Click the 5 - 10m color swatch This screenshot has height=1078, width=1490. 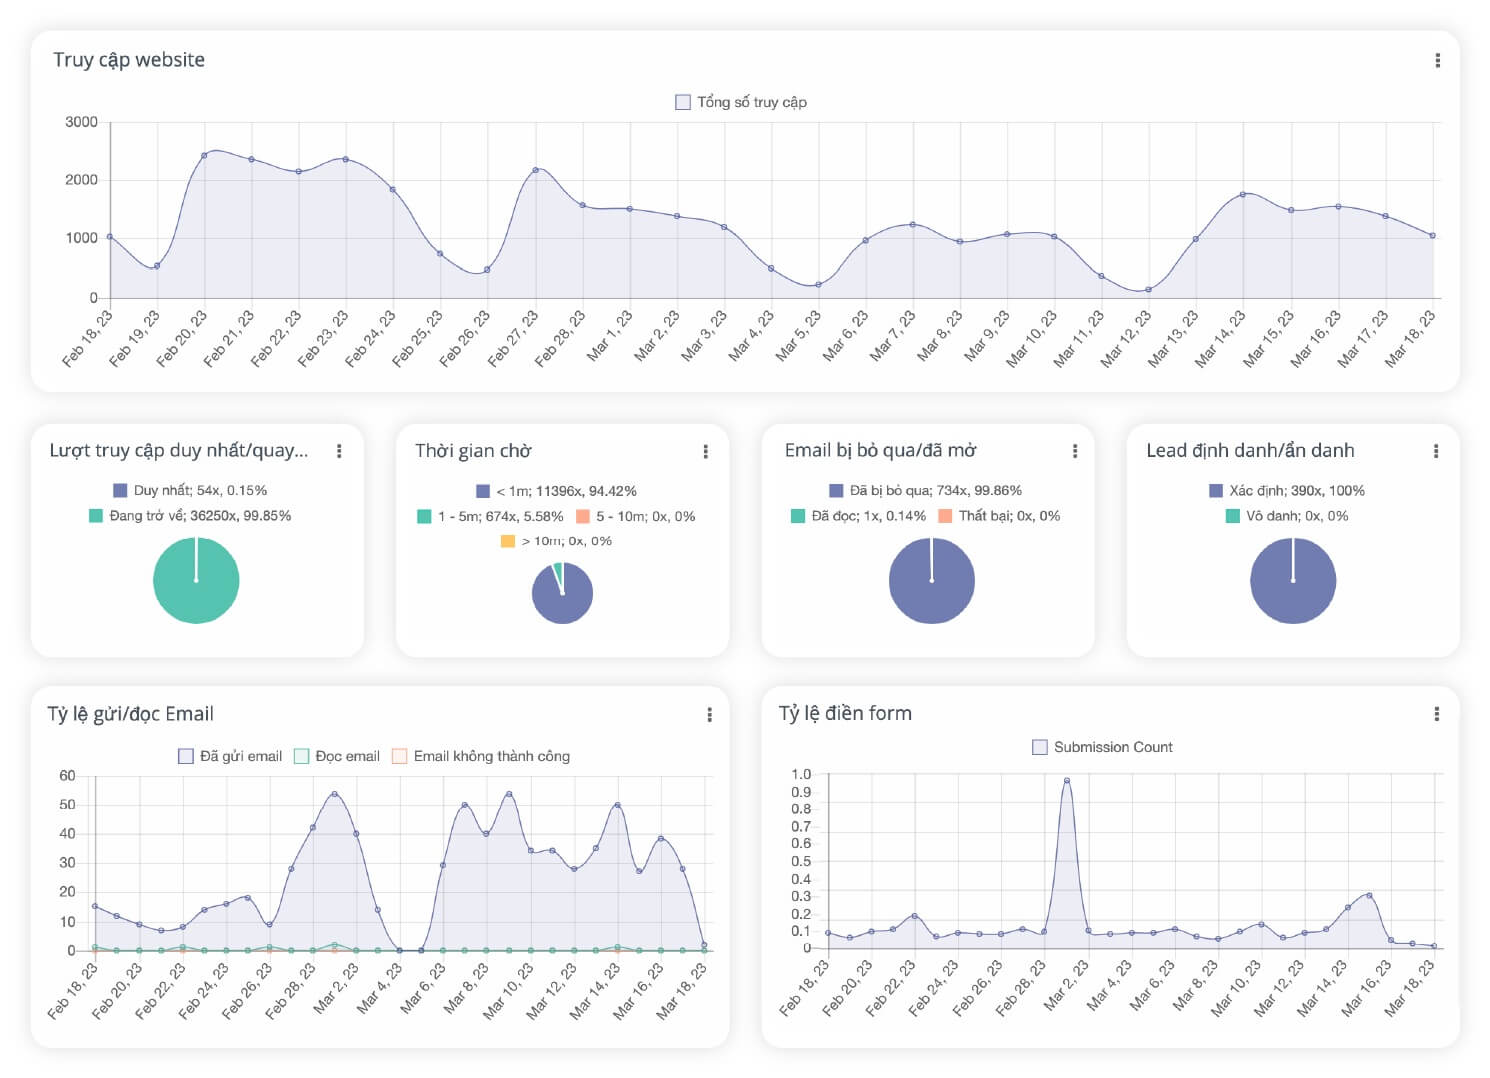tap(583, 517)
